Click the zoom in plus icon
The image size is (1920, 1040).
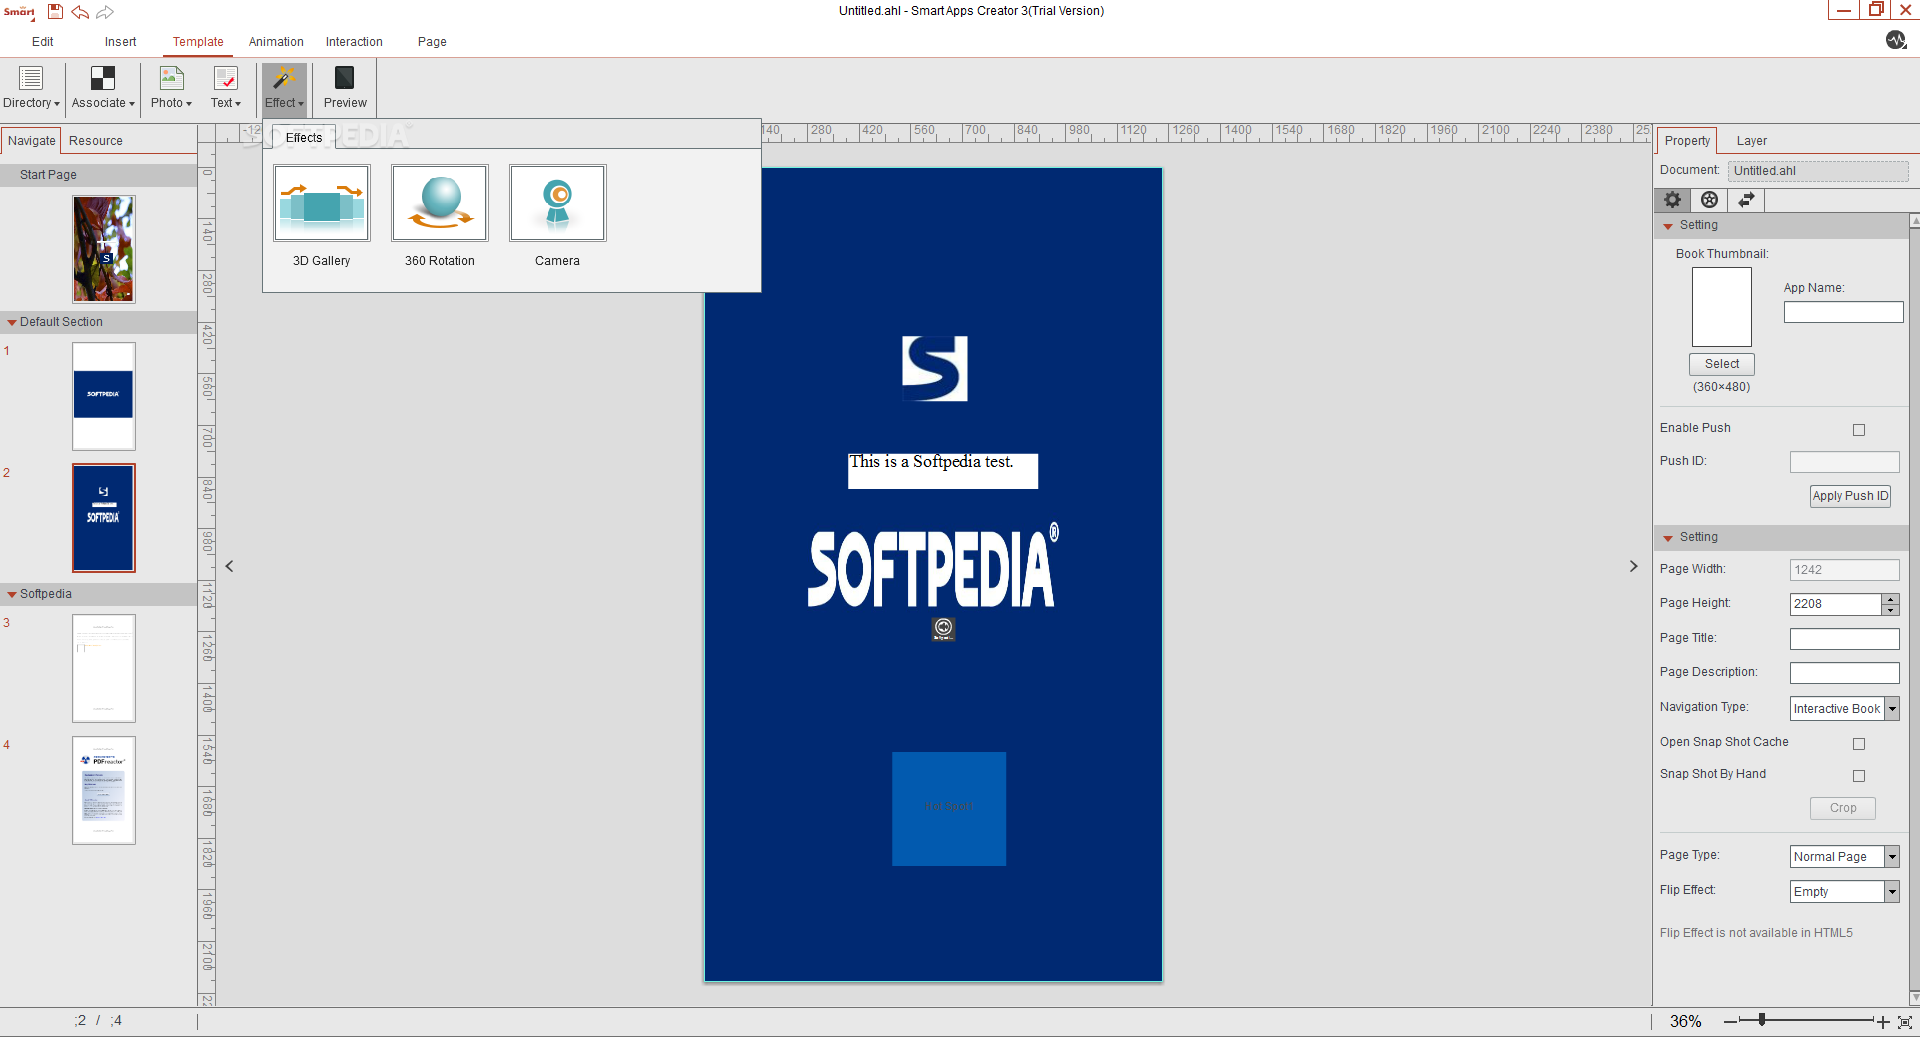pyautogui.click(x=1883, y=1022)
